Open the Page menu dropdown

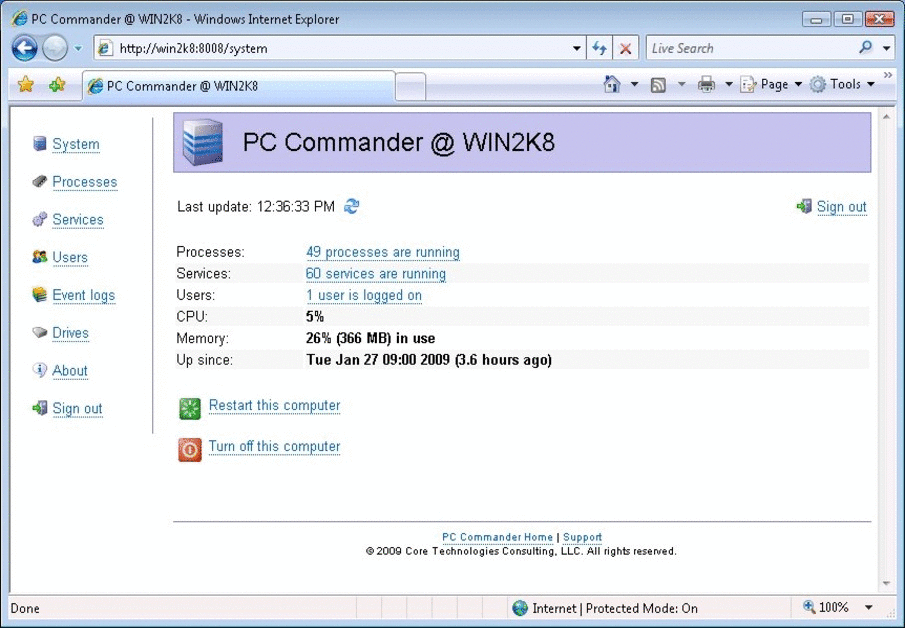pyautogui.click(x=770, y=84)
